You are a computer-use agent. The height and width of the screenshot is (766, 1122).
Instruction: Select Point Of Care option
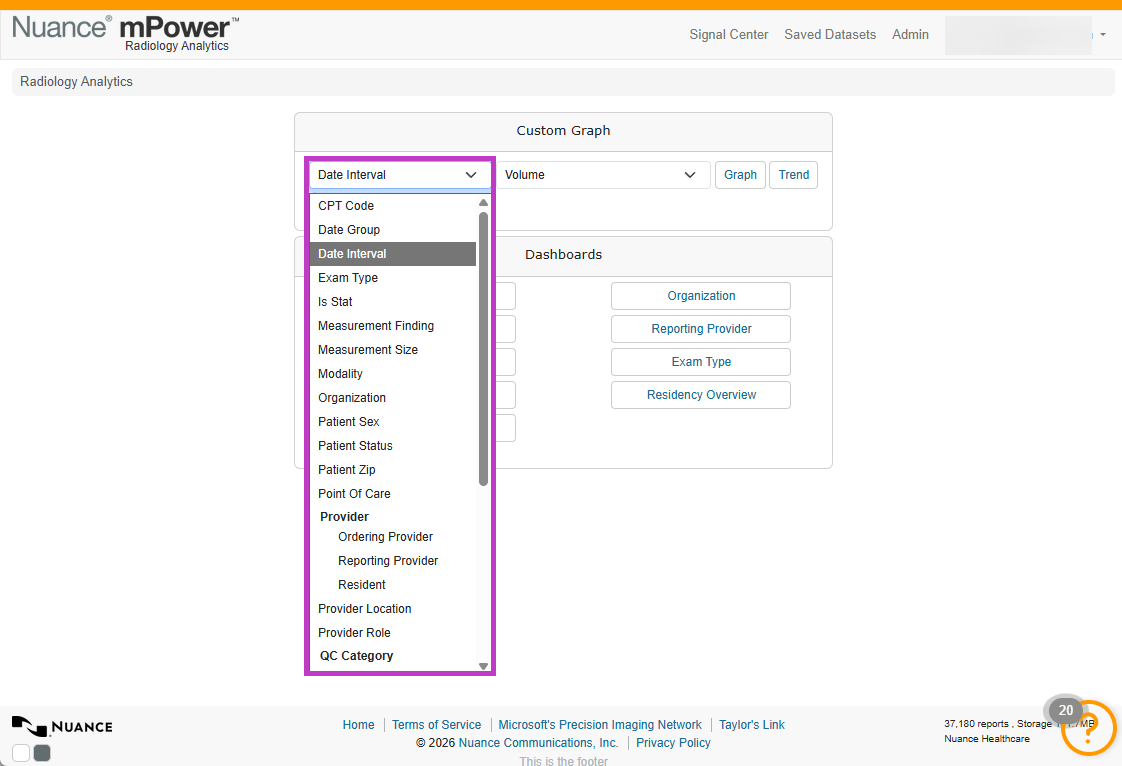coord(393,493)
